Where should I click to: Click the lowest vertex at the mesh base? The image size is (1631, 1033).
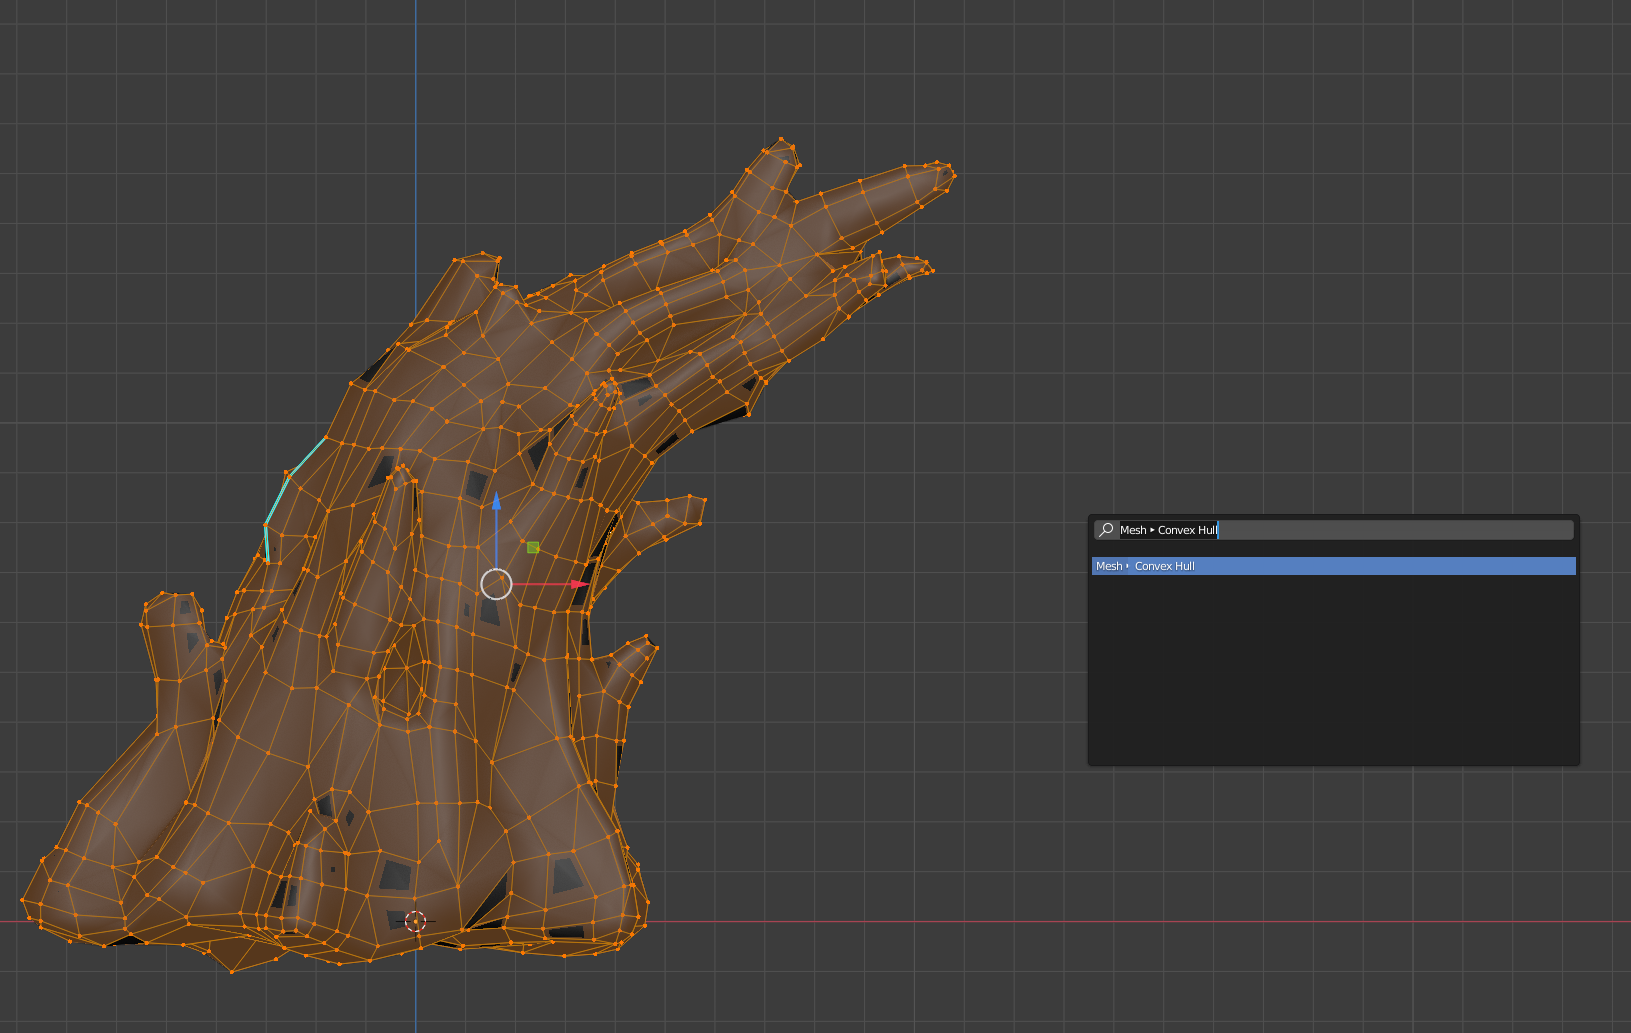pyautogui.click(x=232, y=971)
